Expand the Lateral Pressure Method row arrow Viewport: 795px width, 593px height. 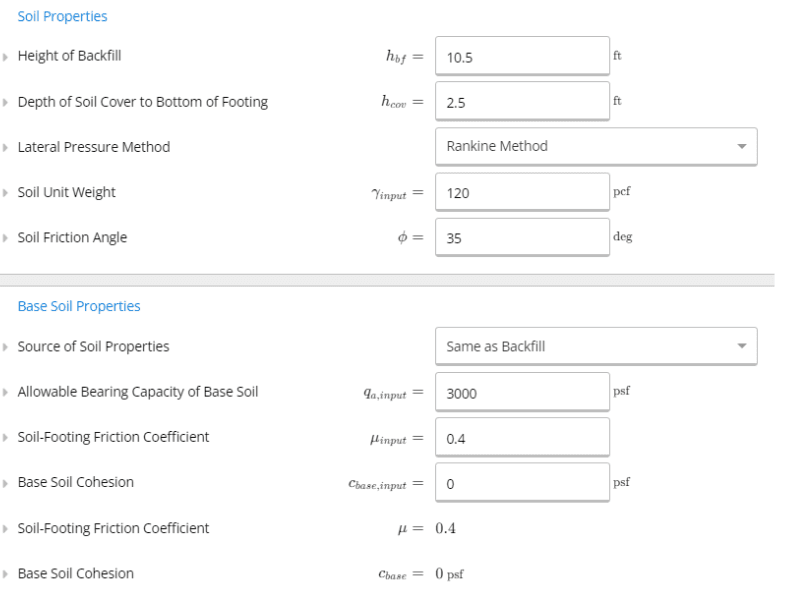pyautogui.click(x=5, y=147)
